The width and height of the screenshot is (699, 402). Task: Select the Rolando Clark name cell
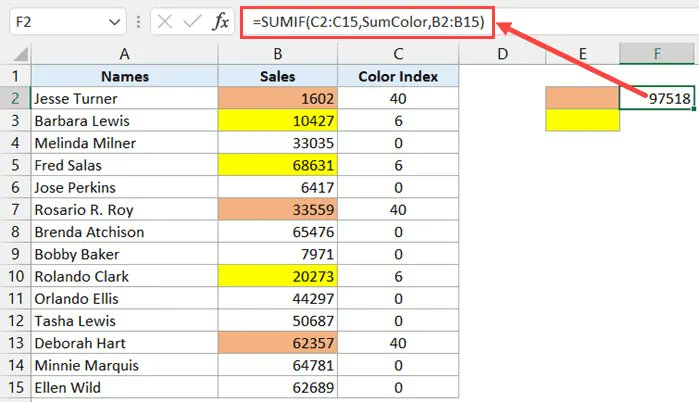124,276
